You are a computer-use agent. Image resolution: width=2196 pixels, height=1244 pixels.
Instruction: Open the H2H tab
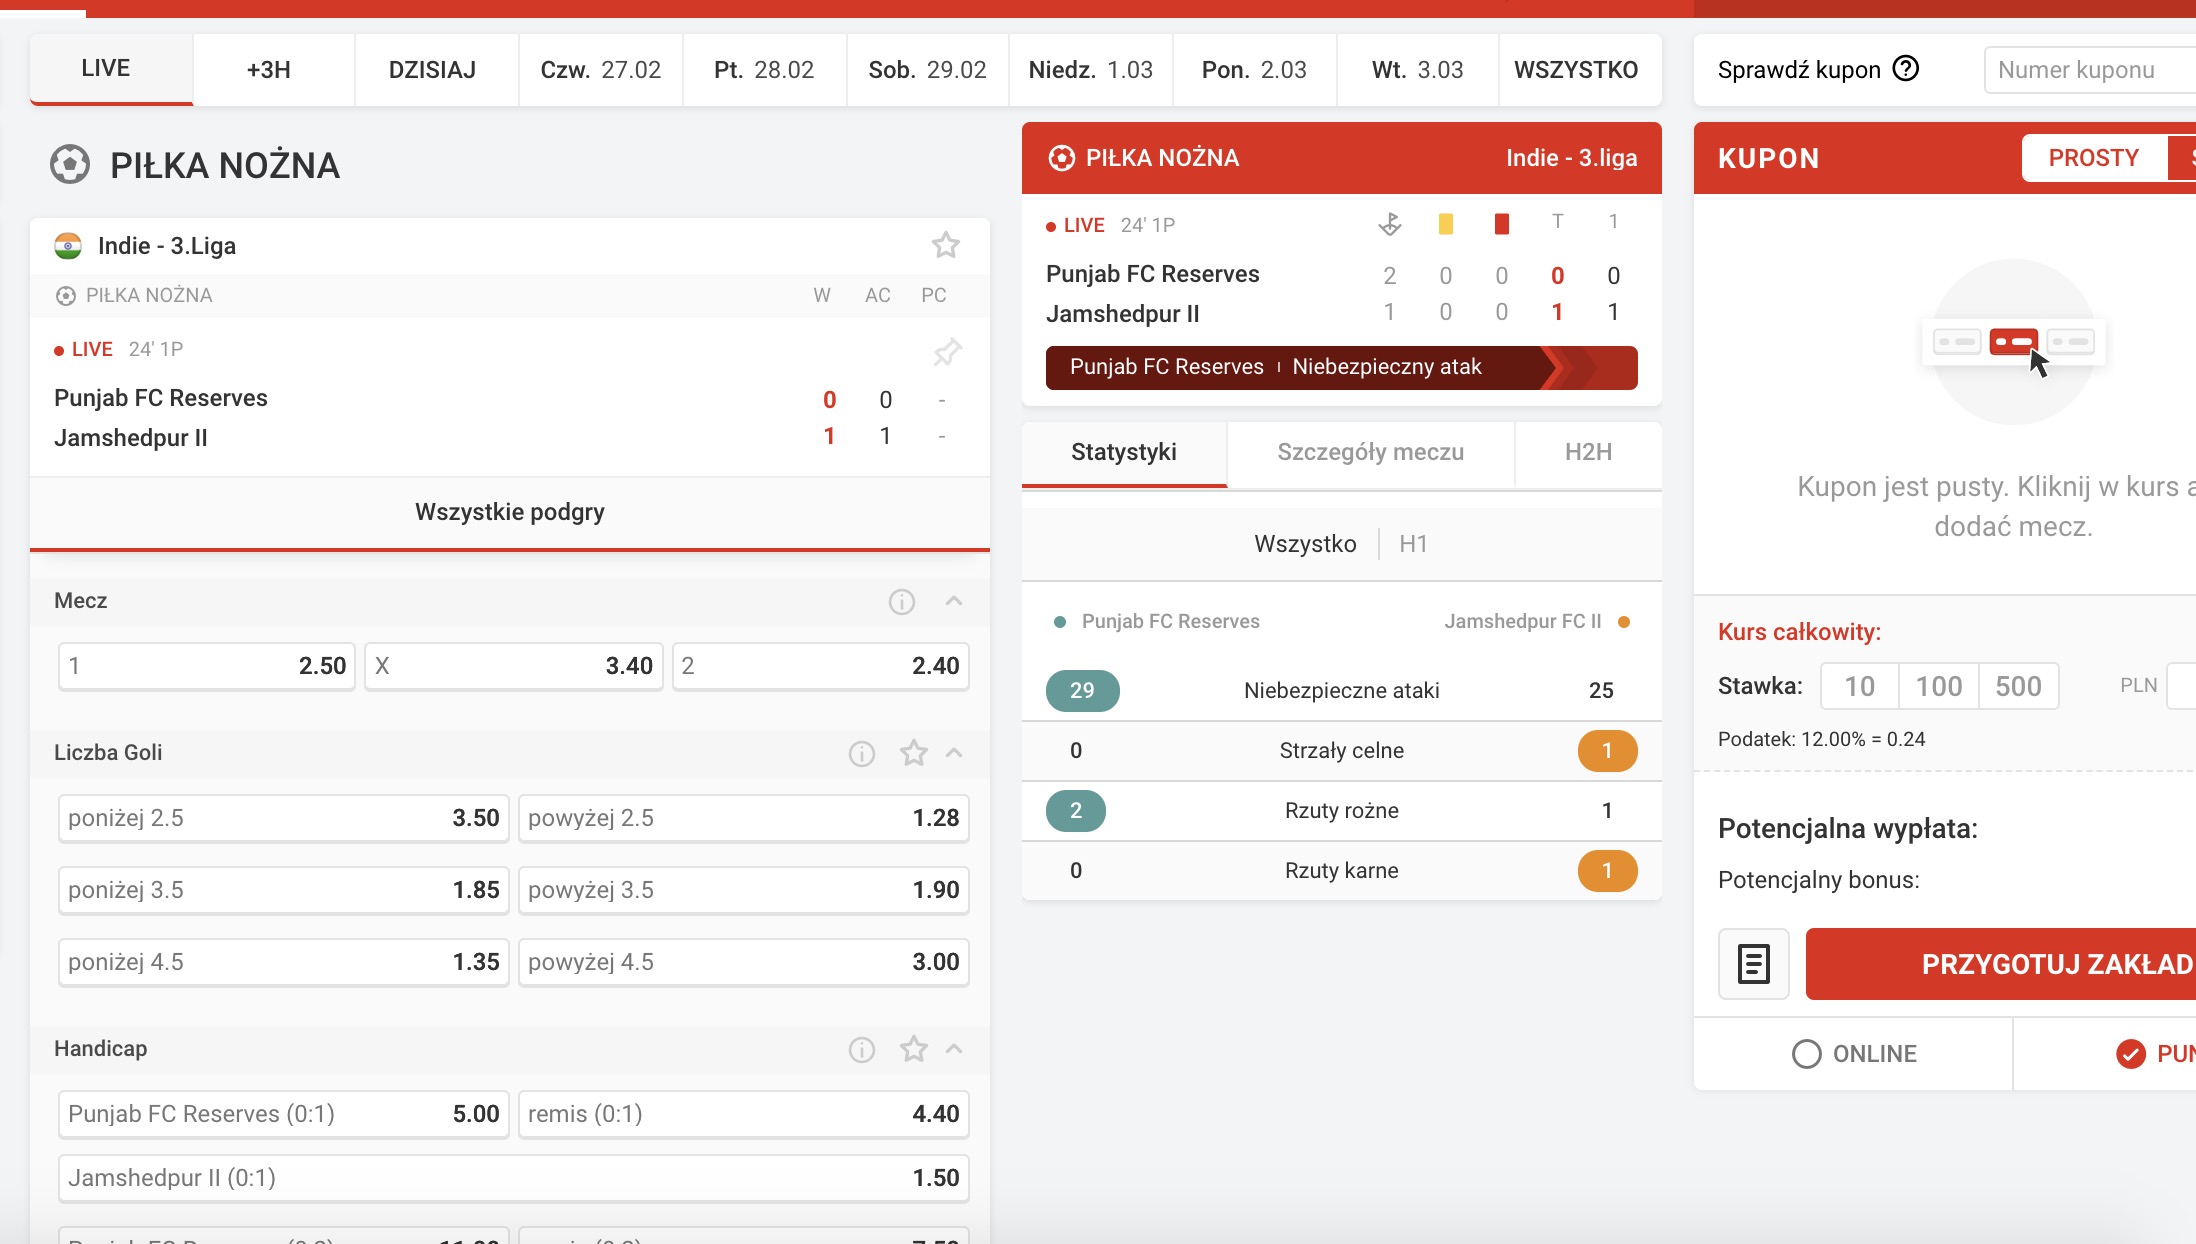pyautogui.click(x=1589, y=453)
